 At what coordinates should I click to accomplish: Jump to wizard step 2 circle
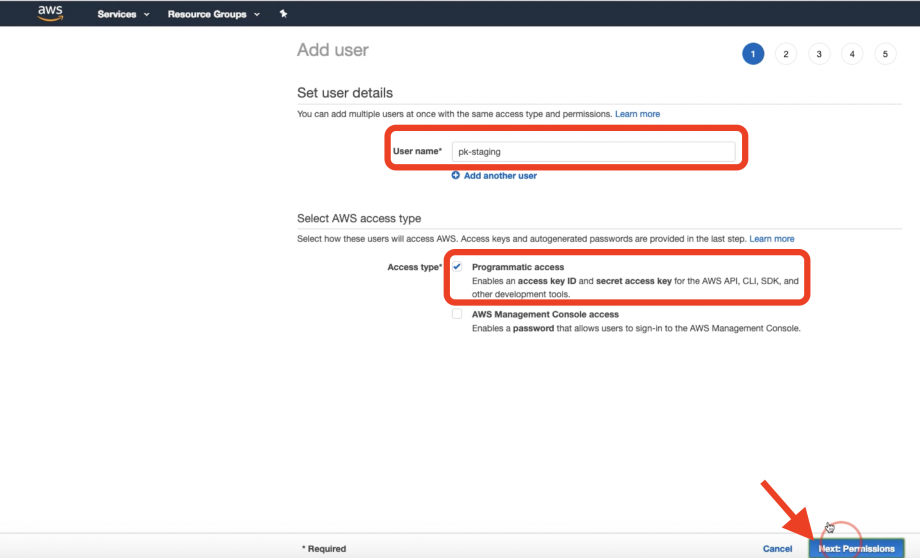pos(786,54)
